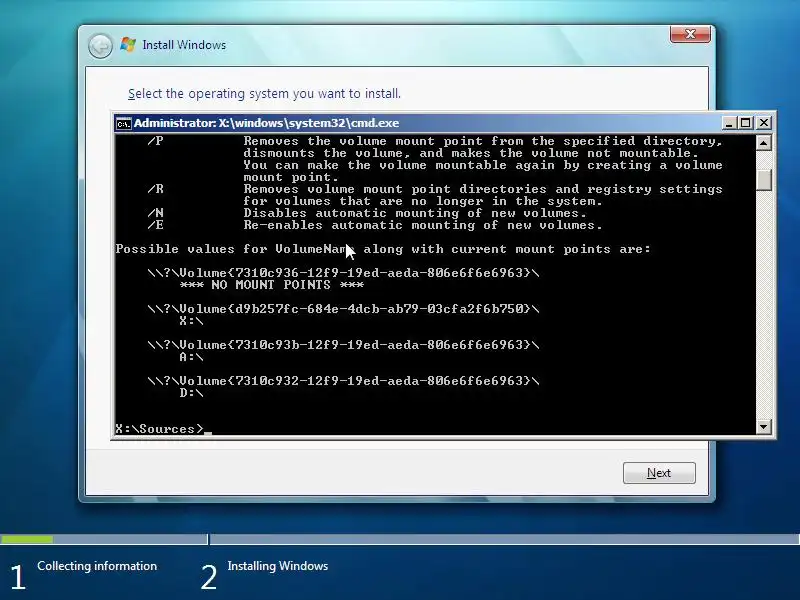Click the /N option in help text
Screen dimensions: 800x600
pyautogui.click(x=155, y=213)
